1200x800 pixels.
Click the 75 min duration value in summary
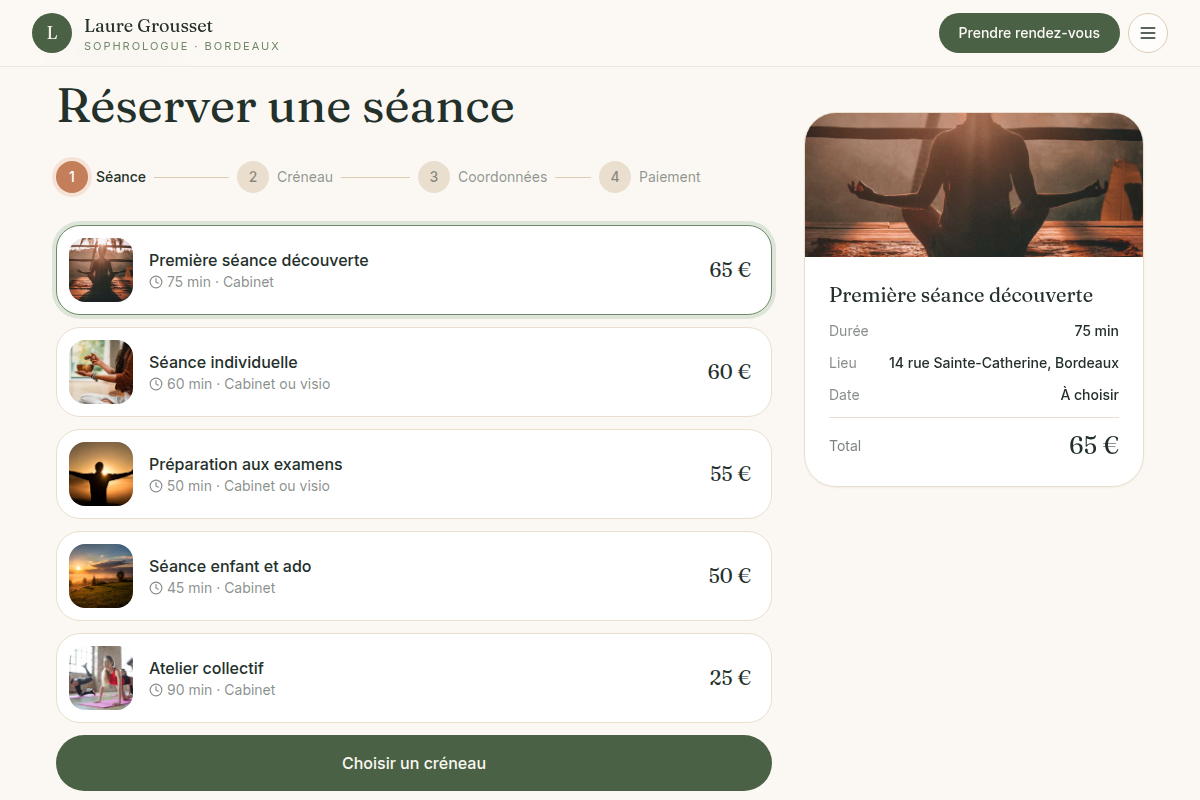(1097, 331)
